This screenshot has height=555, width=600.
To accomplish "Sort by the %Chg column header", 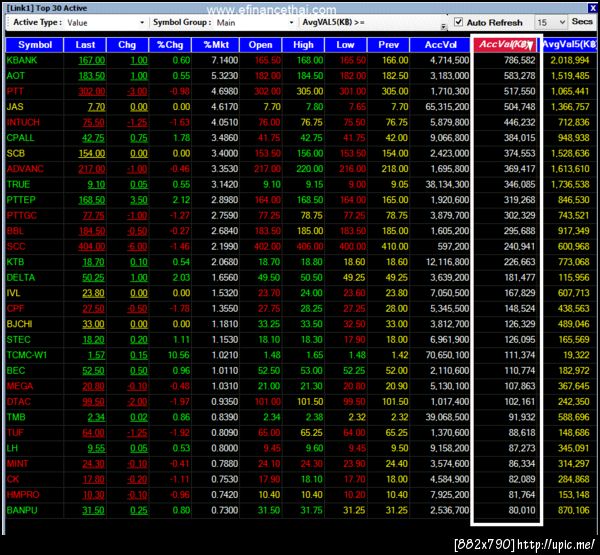I will pos(170,45).
